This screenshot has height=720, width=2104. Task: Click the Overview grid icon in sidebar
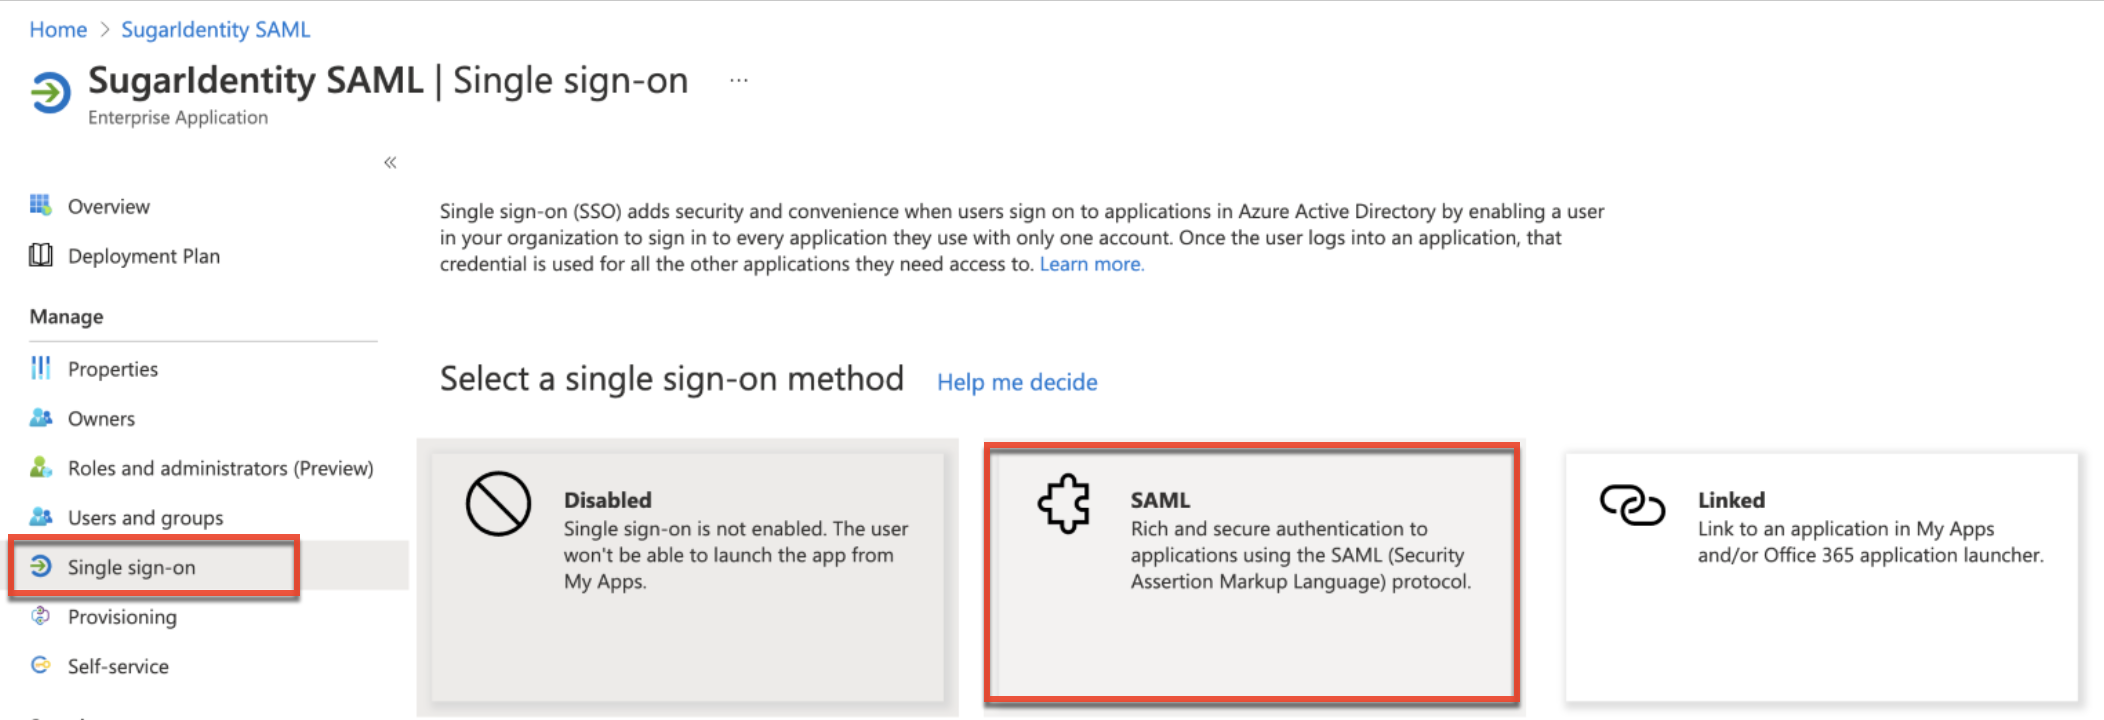(x=40, y=205)
